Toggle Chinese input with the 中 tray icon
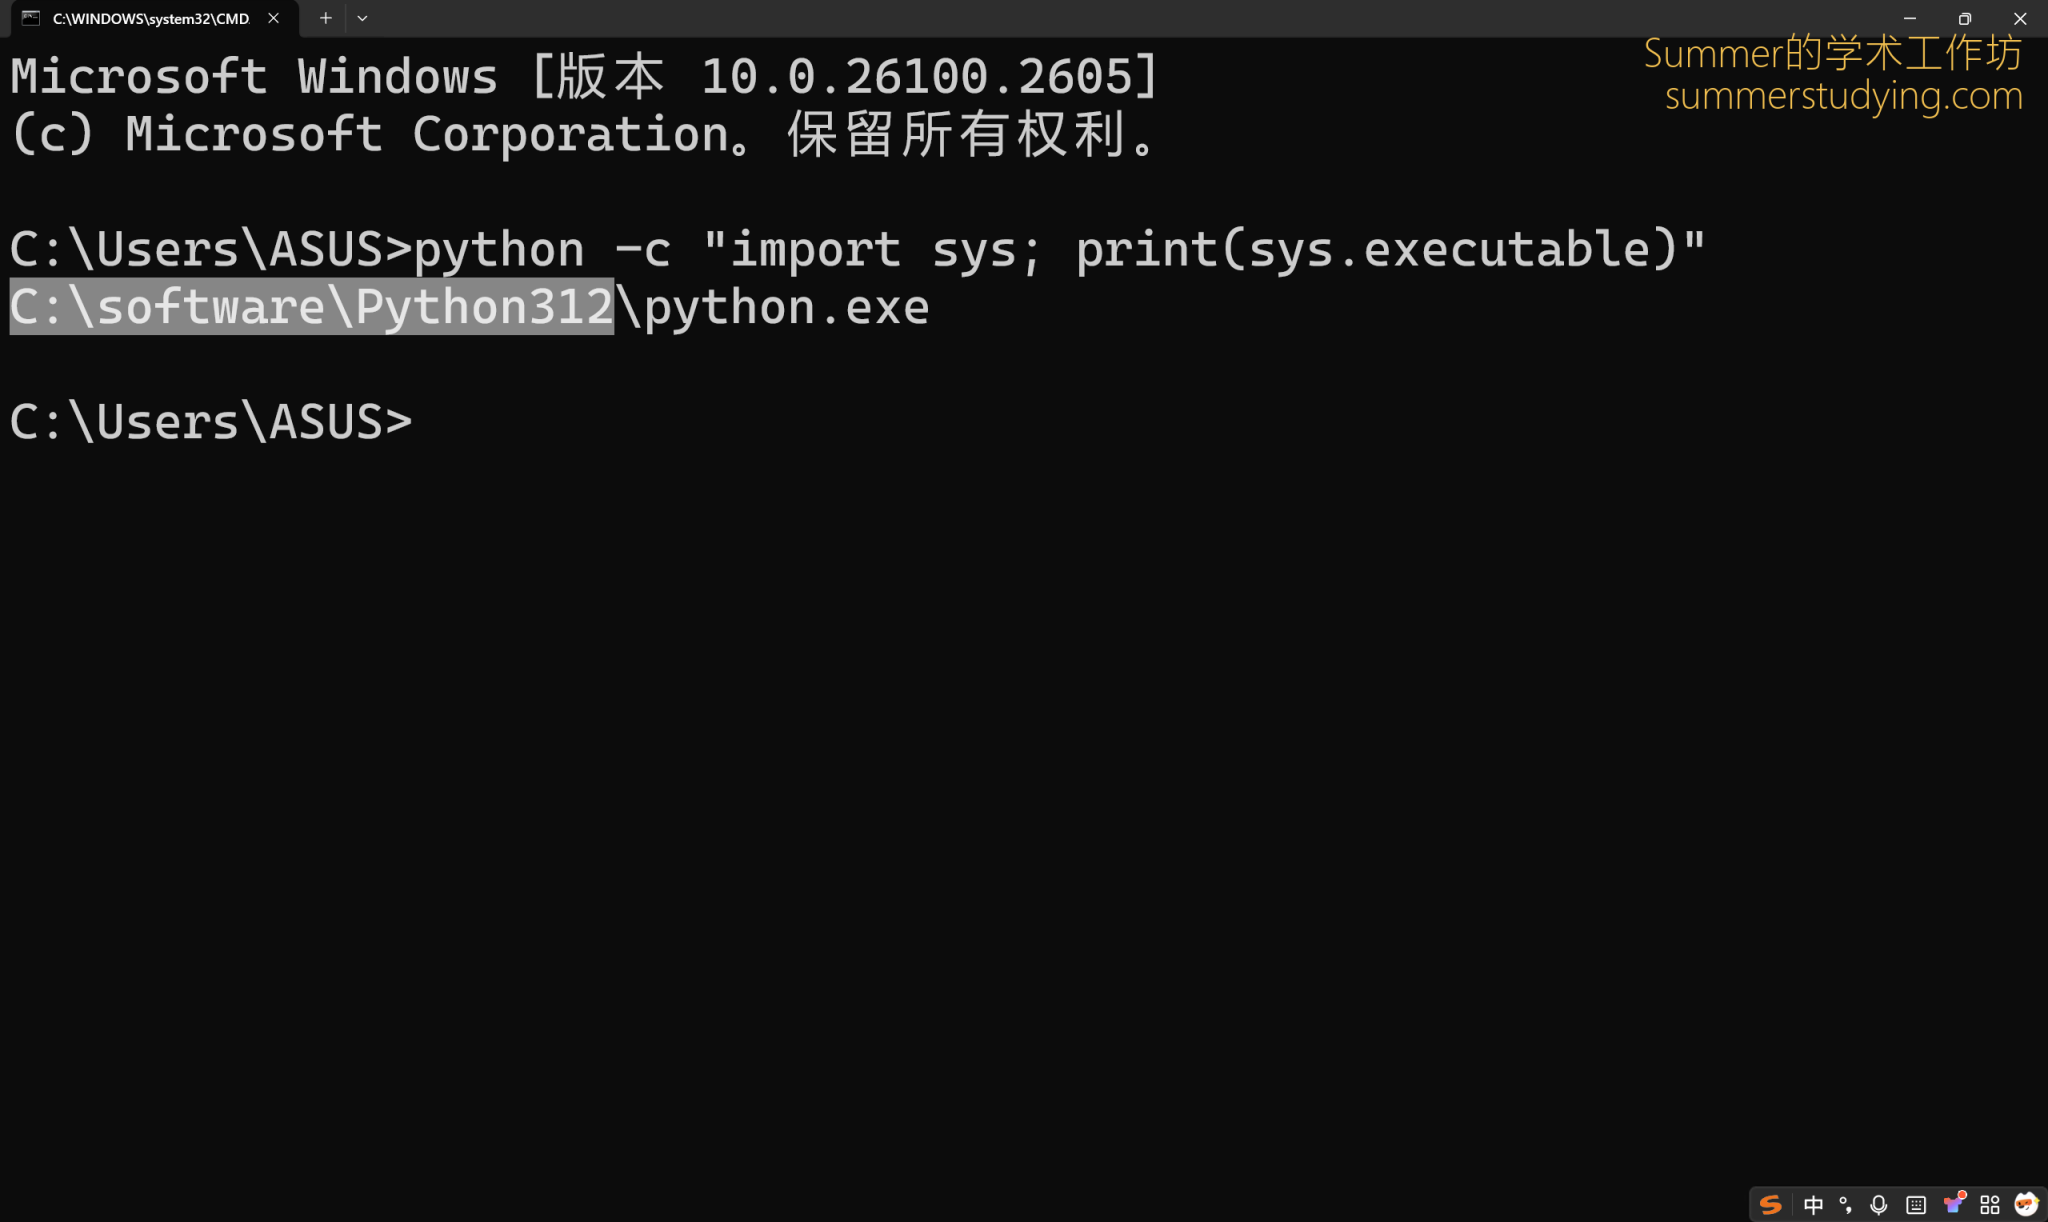Viewport: 2048px width, 1222px height. click(x=1814, y=1205)
